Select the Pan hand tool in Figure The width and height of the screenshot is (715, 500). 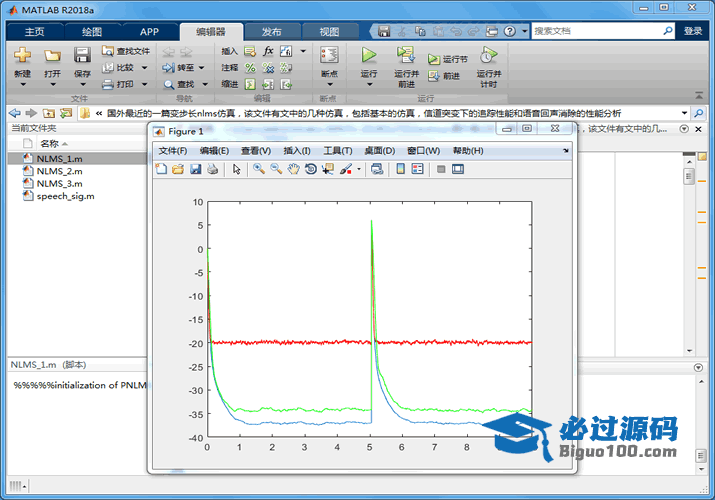pyautogui.click(x=293, y=169)
